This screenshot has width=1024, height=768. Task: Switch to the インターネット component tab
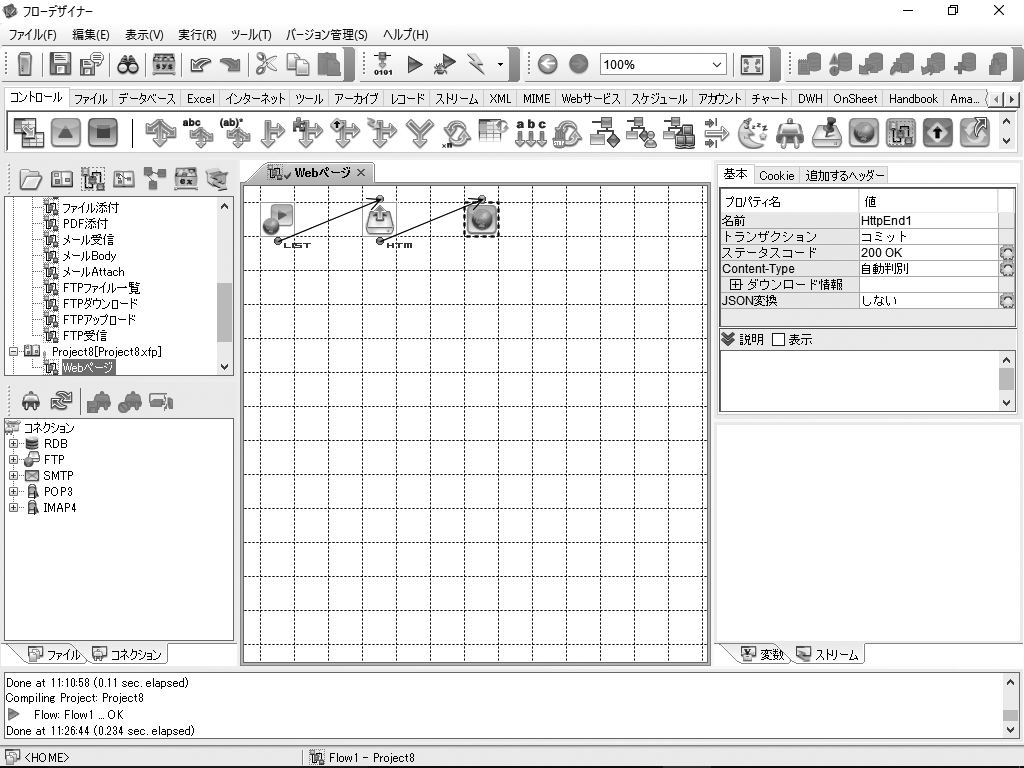255,99
